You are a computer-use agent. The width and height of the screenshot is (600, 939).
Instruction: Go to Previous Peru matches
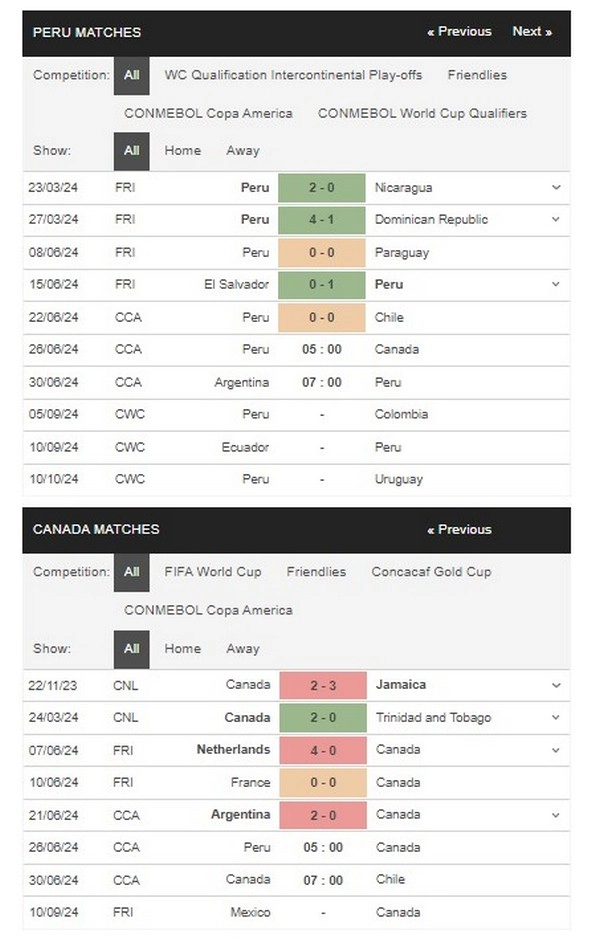[459, 31]
